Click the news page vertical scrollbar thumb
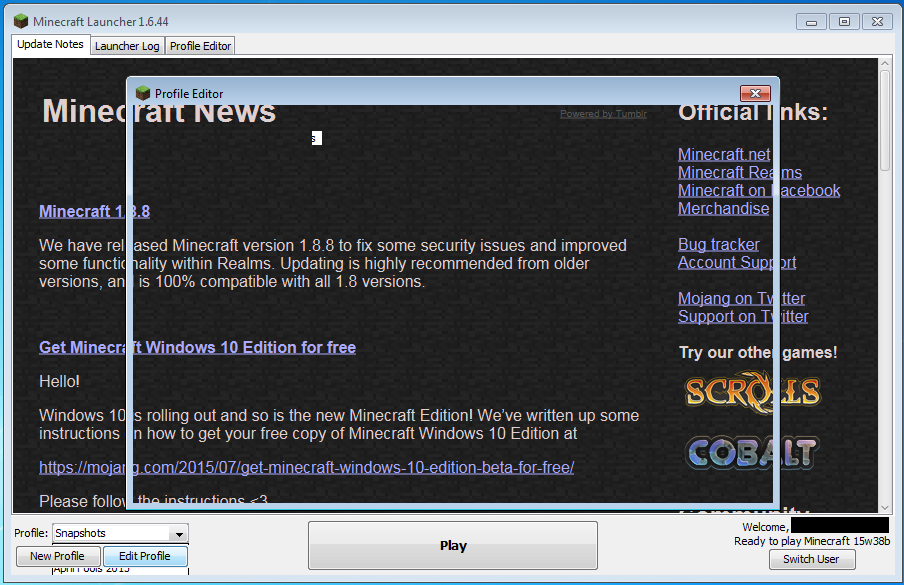Image resolution: width=904 pixels, height=585 pixels. coord(885,120)
